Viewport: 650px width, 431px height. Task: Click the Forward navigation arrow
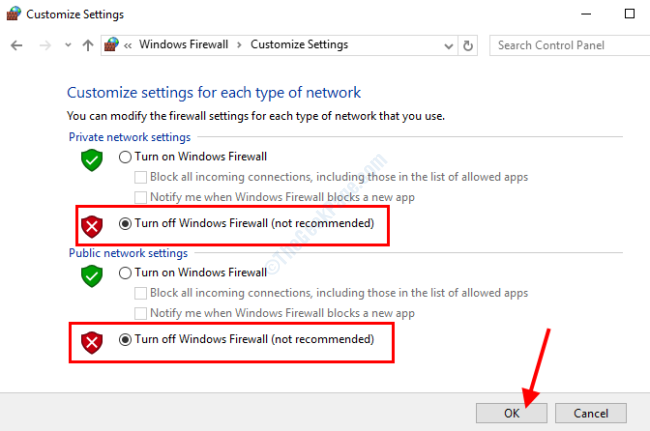coord(45,45)
